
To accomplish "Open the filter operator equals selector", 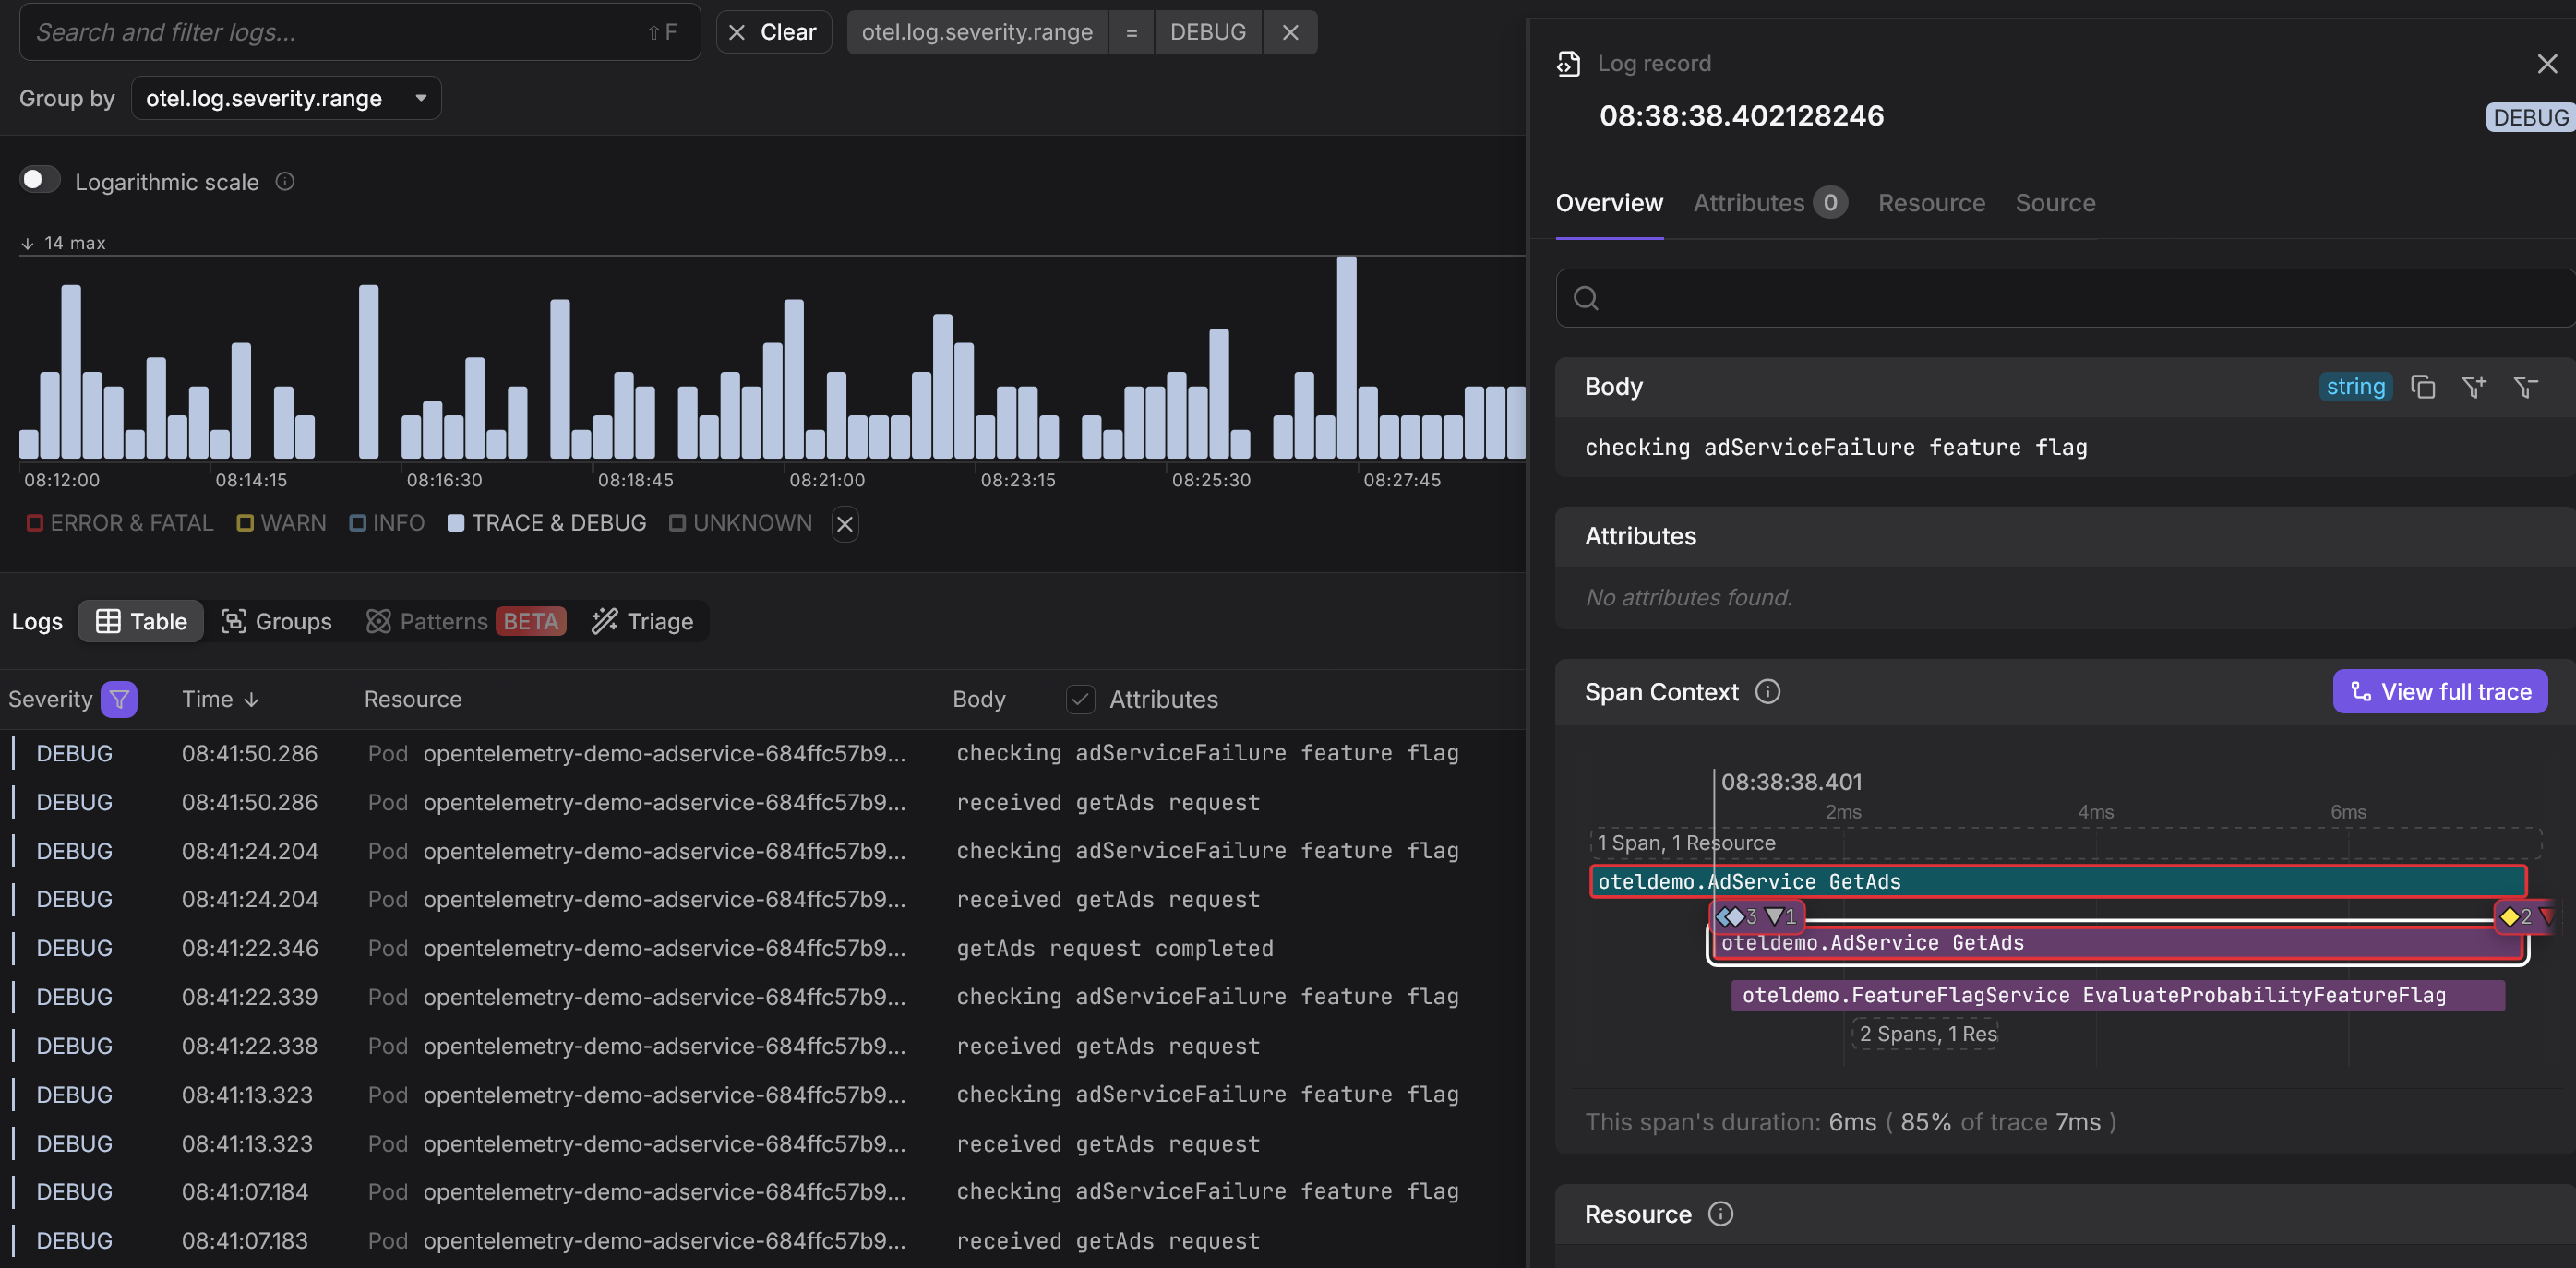I will point(1131,32).
